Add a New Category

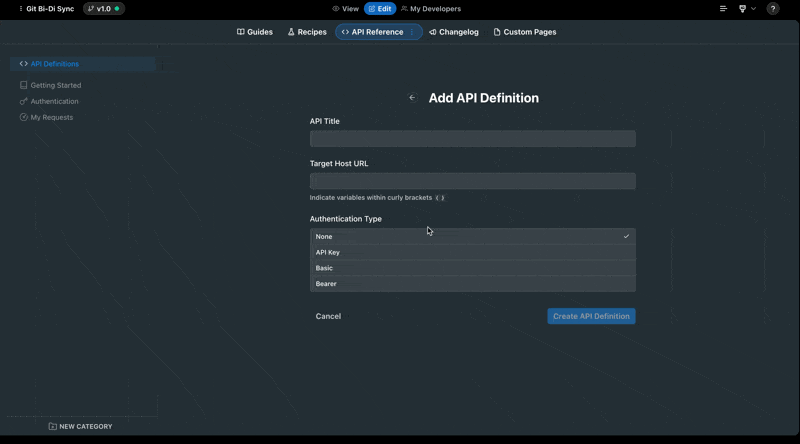81,426
